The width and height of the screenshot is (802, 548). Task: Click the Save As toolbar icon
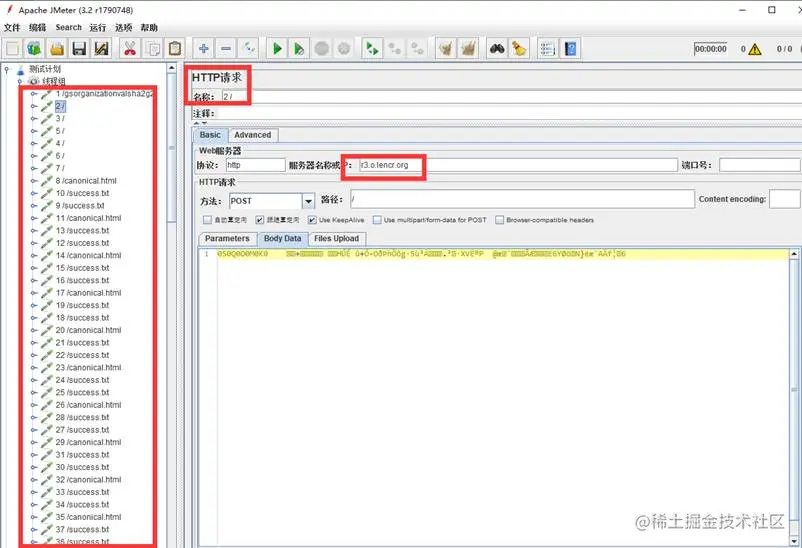pyautogui.click(x=101, y=49)
